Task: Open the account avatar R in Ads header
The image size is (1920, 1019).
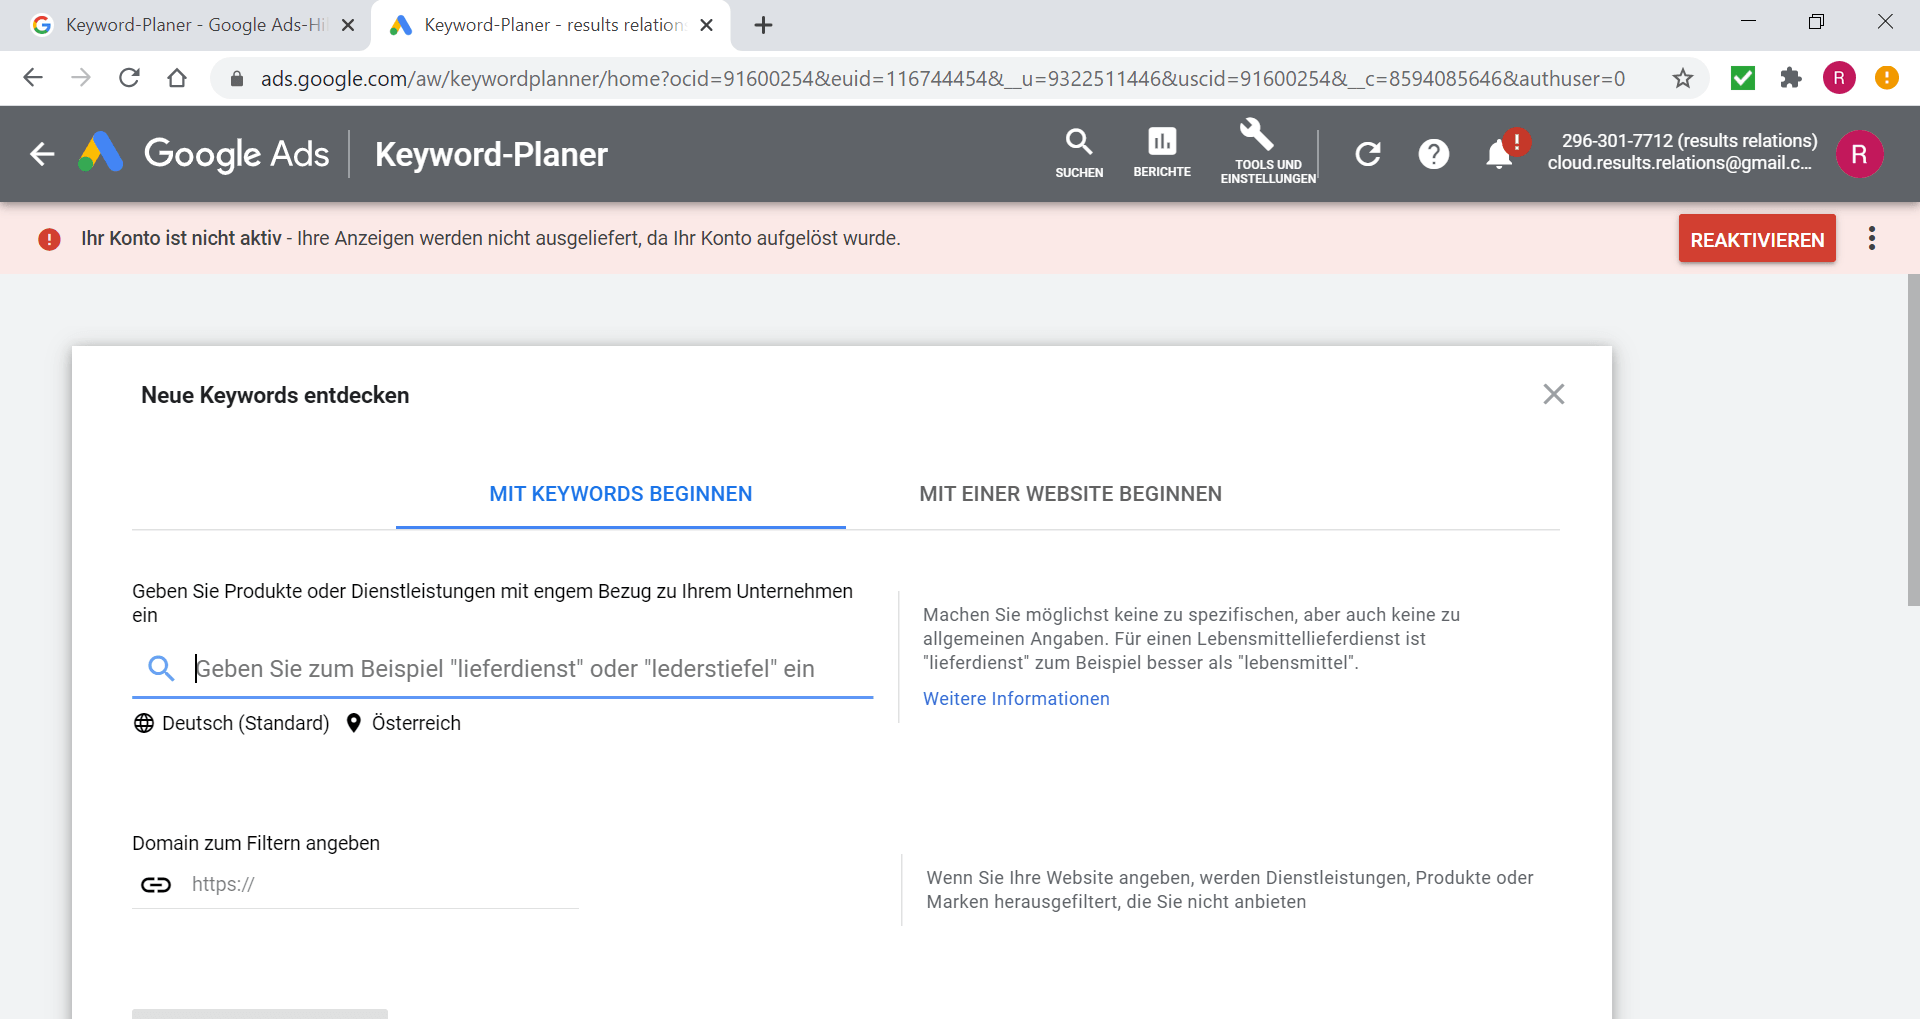Action: [x=1859, y=154]
